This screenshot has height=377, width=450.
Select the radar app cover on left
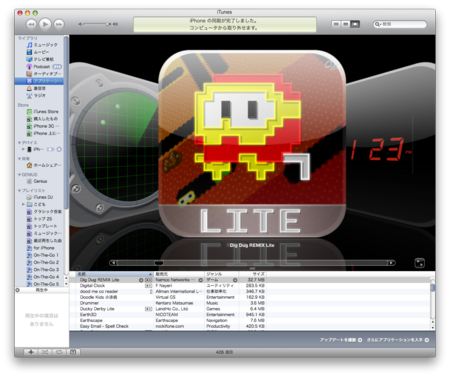point(113,143)
